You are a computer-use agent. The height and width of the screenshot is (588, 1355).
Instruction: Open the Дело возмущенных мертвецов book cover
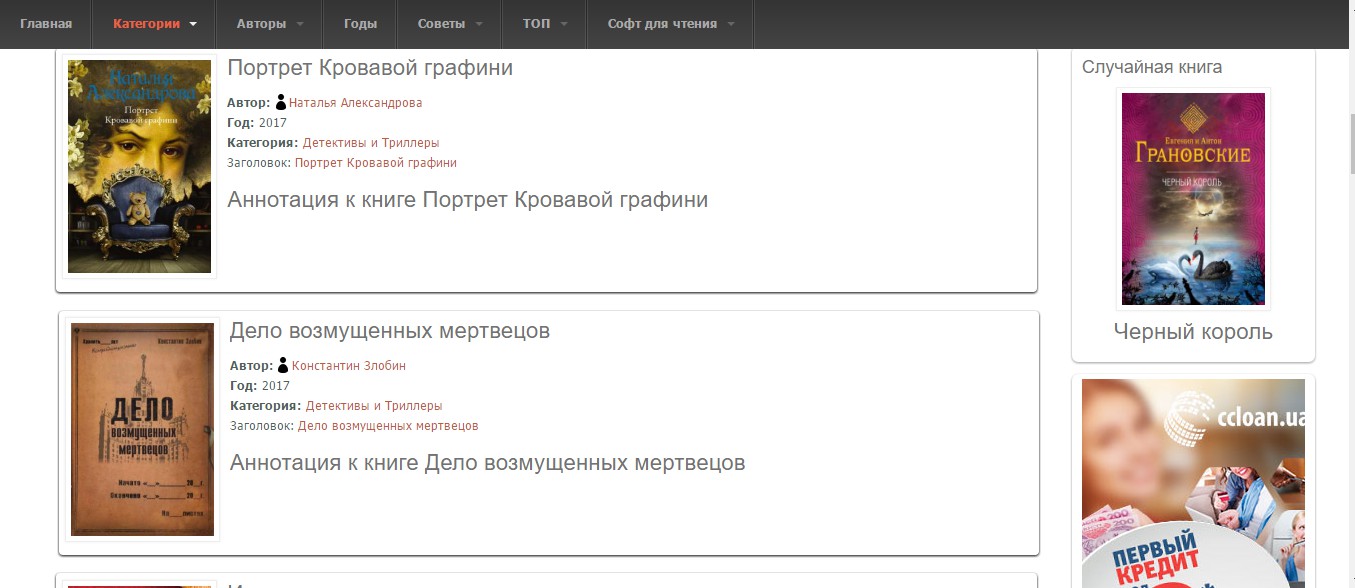142,429
